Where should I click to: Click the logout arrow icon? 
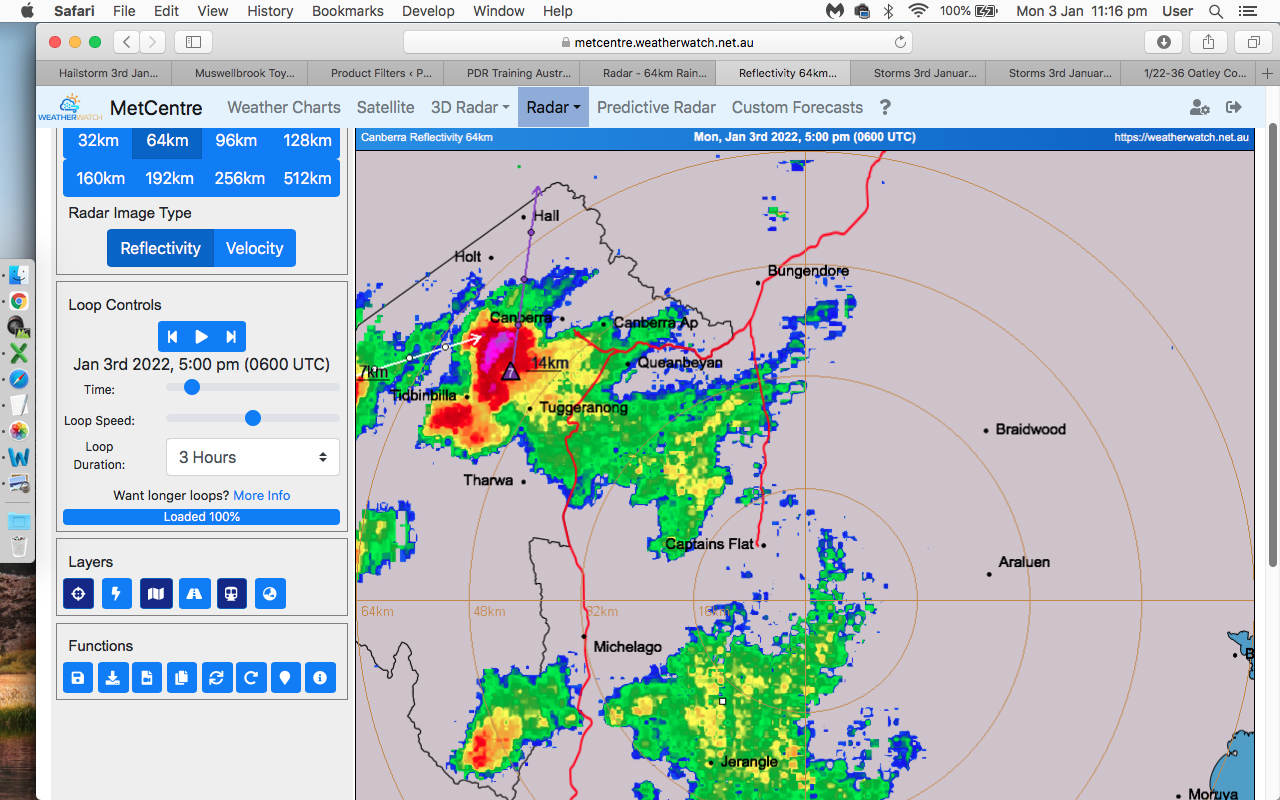(x=1234, y=107)
